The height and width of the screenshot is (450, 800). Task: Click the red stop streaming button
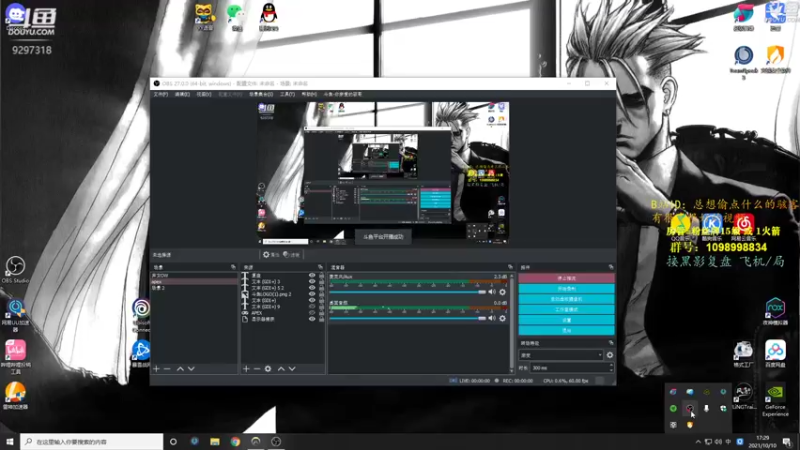[x=566, y=278]
